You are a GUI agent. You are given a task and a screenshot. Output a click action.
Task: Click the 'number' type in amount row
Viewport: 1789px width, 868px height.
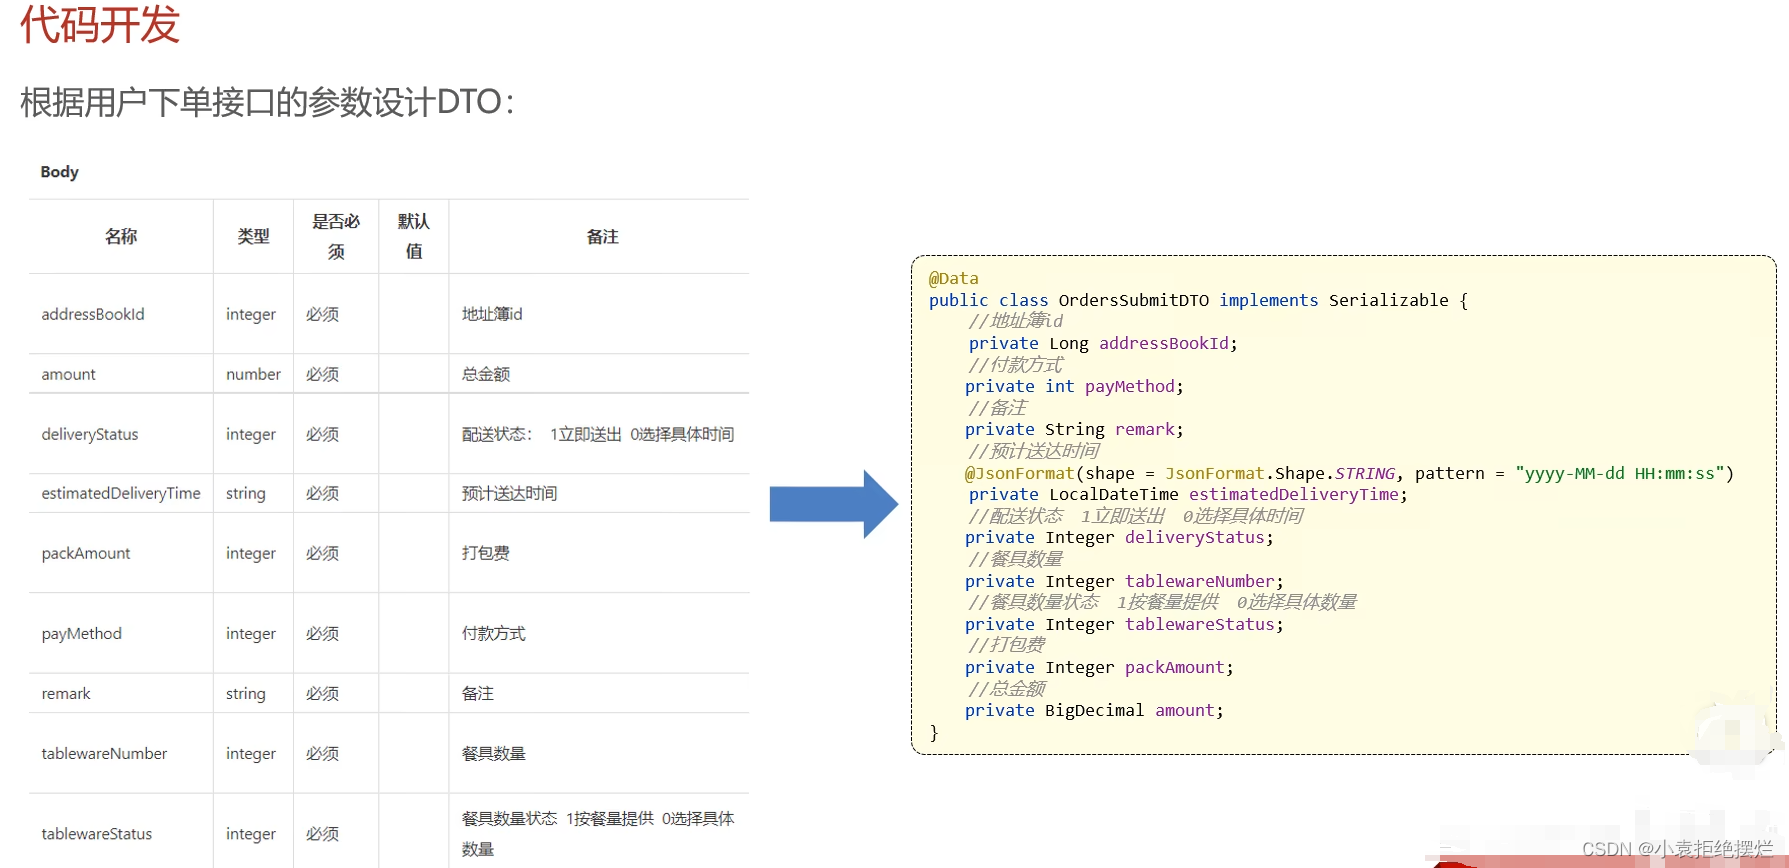(x=253, y=374)
